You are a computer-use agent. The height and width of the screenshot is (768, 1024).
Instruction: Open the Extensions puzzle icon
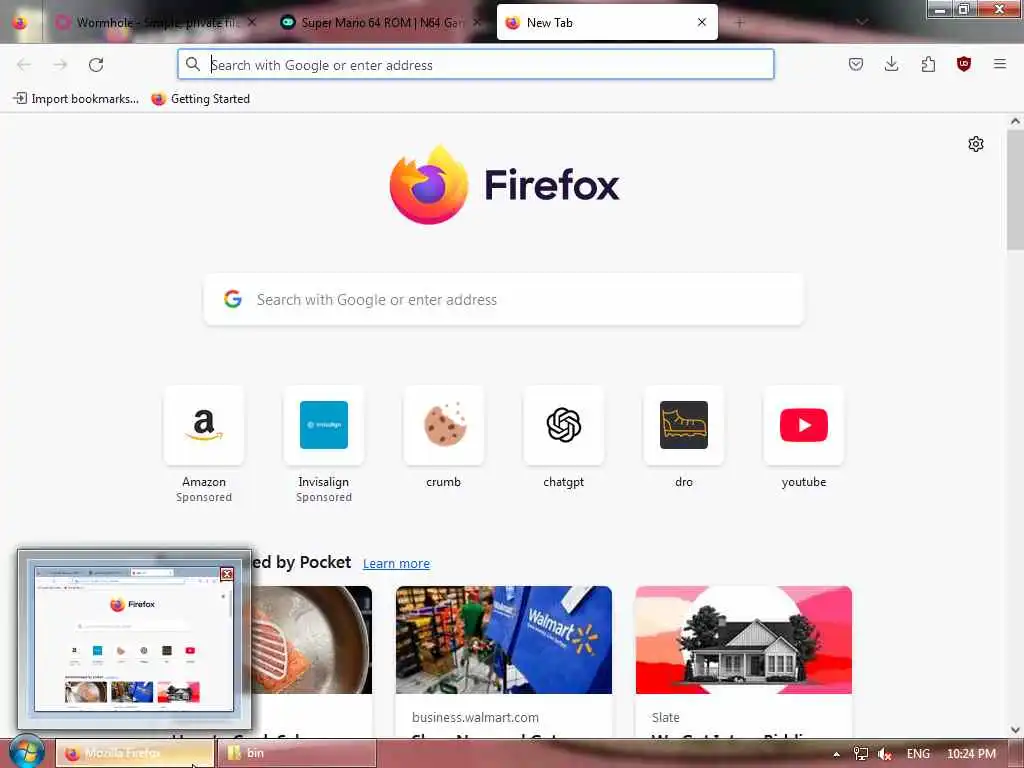coord(928,64)
